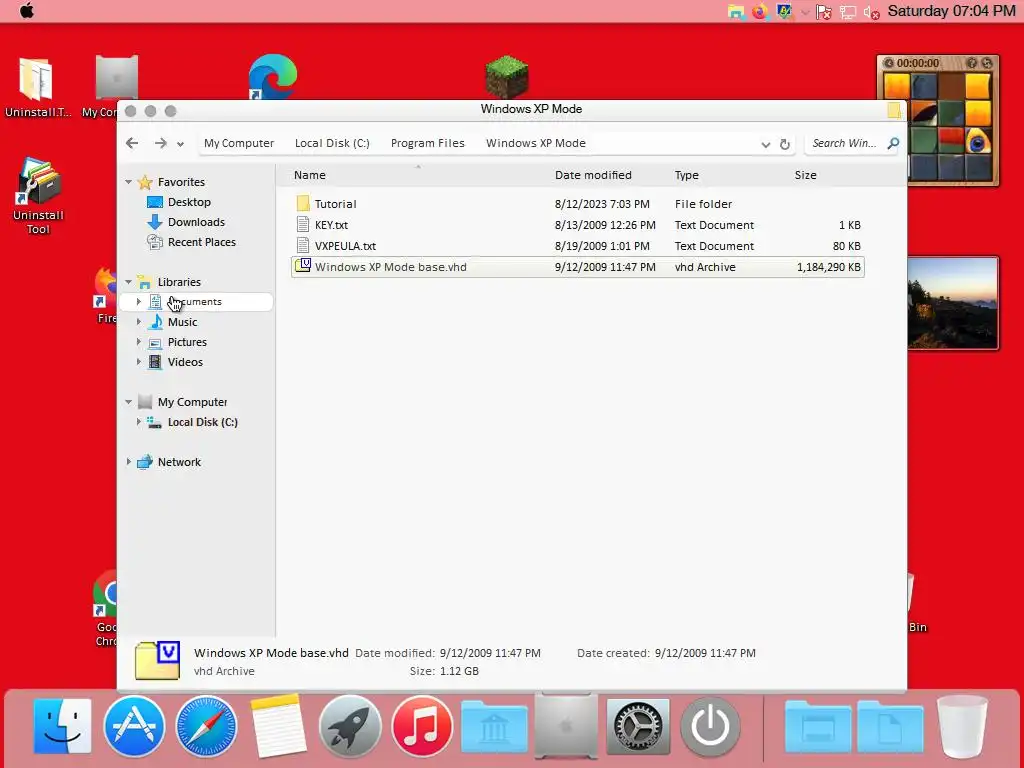Expand the Videos library node
The height and width of the screenshot is (768, 1024).
pyautogui.click(x=138, y=361)
